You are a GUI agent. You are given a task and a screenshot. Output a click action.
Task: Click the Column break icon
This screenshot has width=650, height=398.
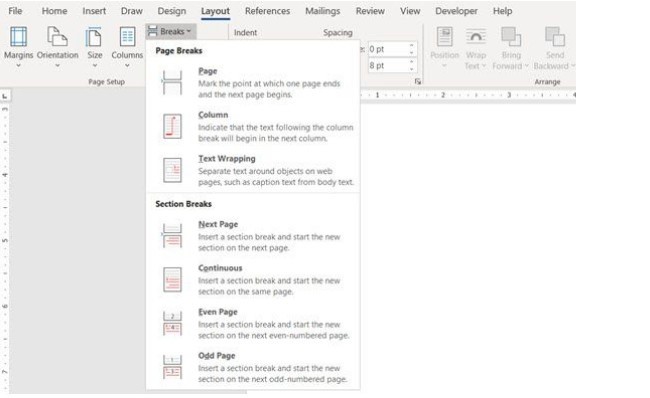tap(172, 126)
